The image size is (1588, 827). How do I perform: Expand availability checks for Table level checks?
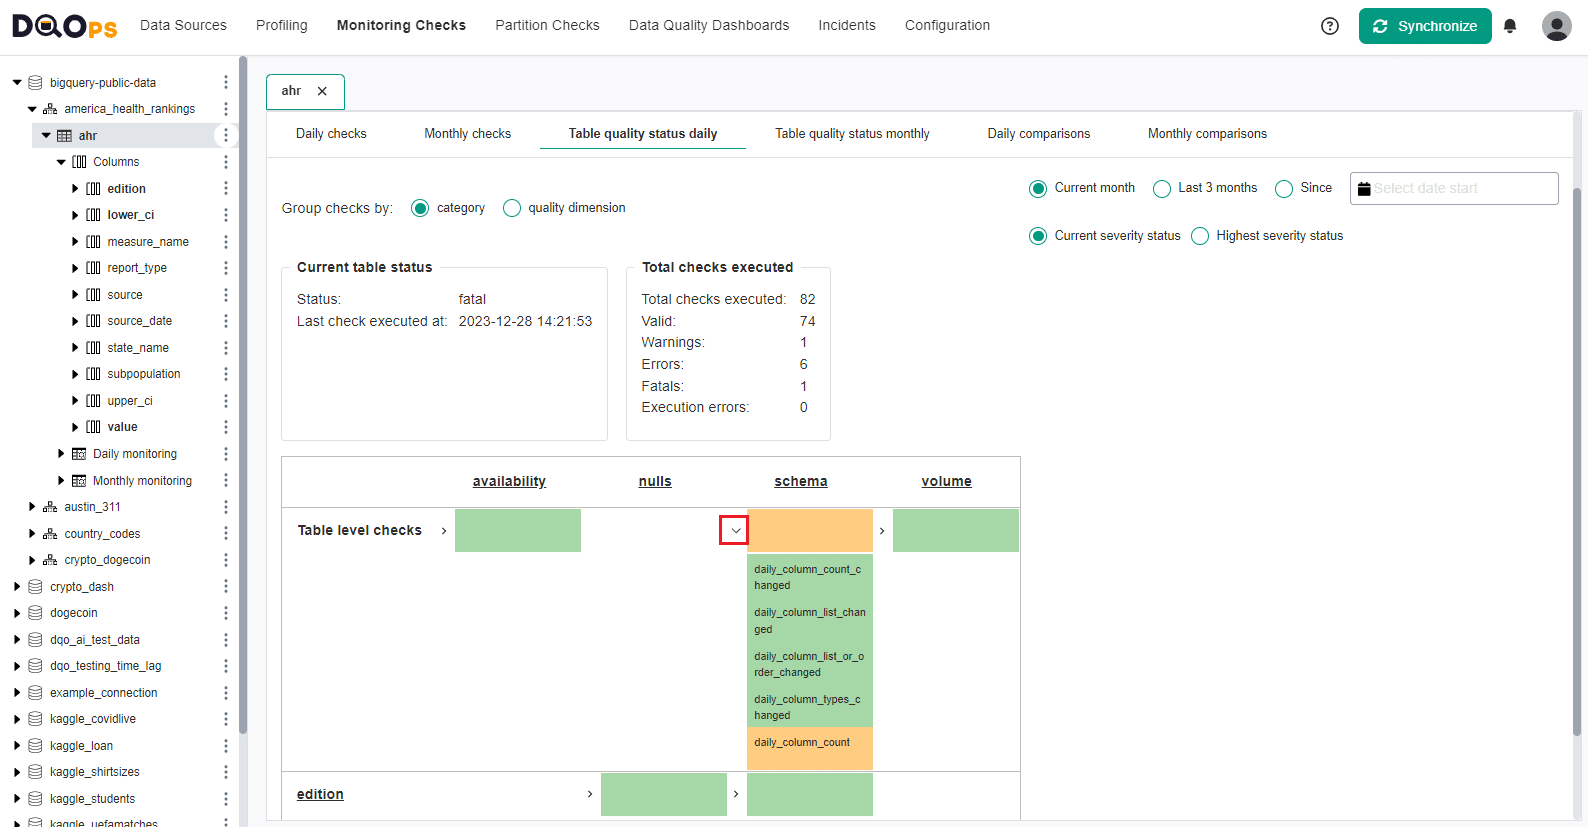tap(444, 531)
